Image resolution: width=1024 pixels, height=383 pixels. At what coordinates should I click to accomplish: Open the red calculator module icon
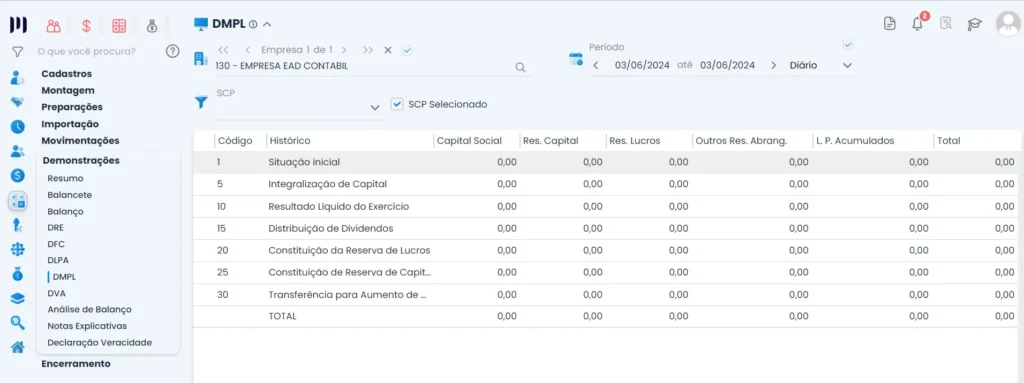[x=119, y=25]
